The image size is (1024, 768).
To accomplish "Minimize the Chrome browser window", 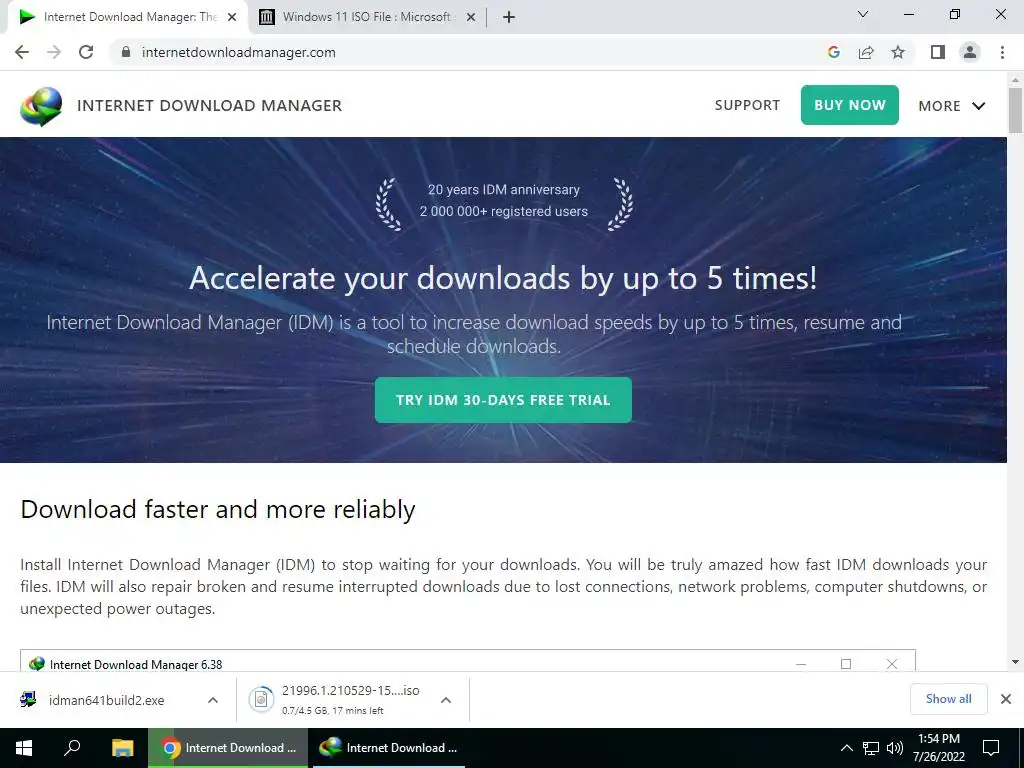I will [908, 14].
